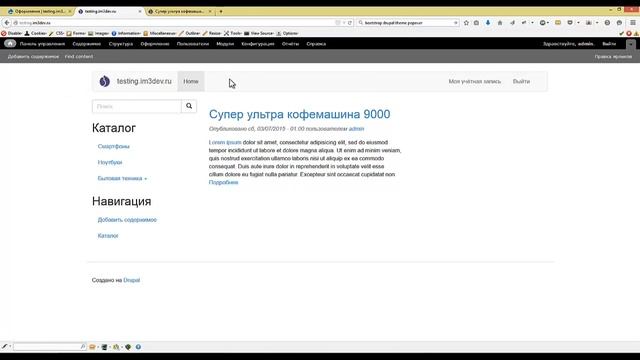Open Forms menu in Web Developer toolbar
The height and width of the screenshot is (360, 640).
[x=76, y=33]
